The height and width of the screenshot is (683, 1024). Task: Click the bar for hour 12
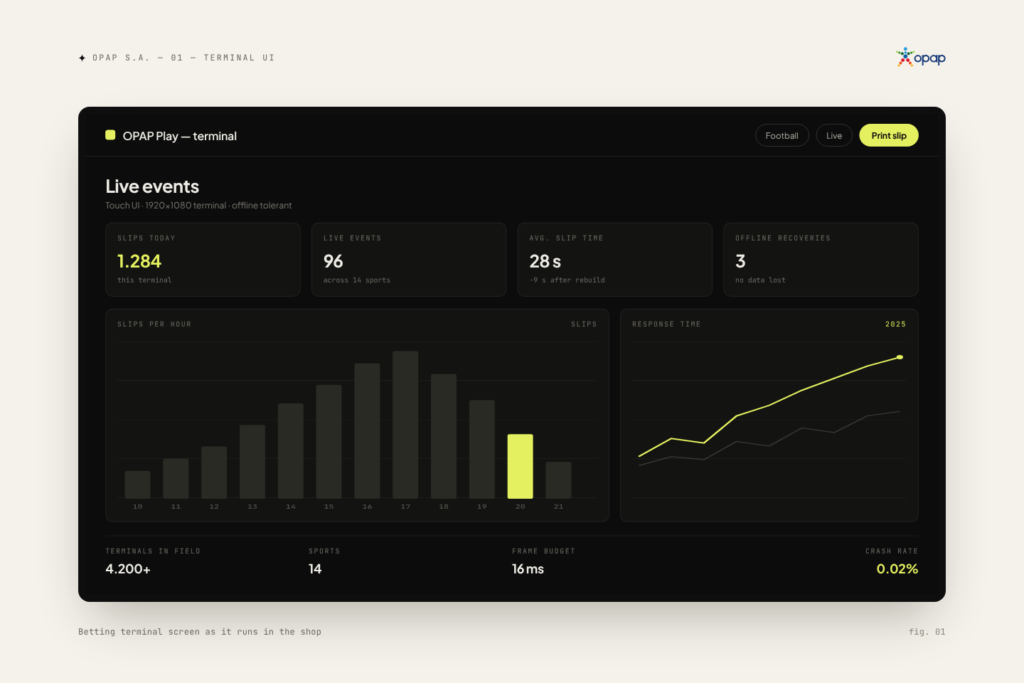(x=214, y=473)
